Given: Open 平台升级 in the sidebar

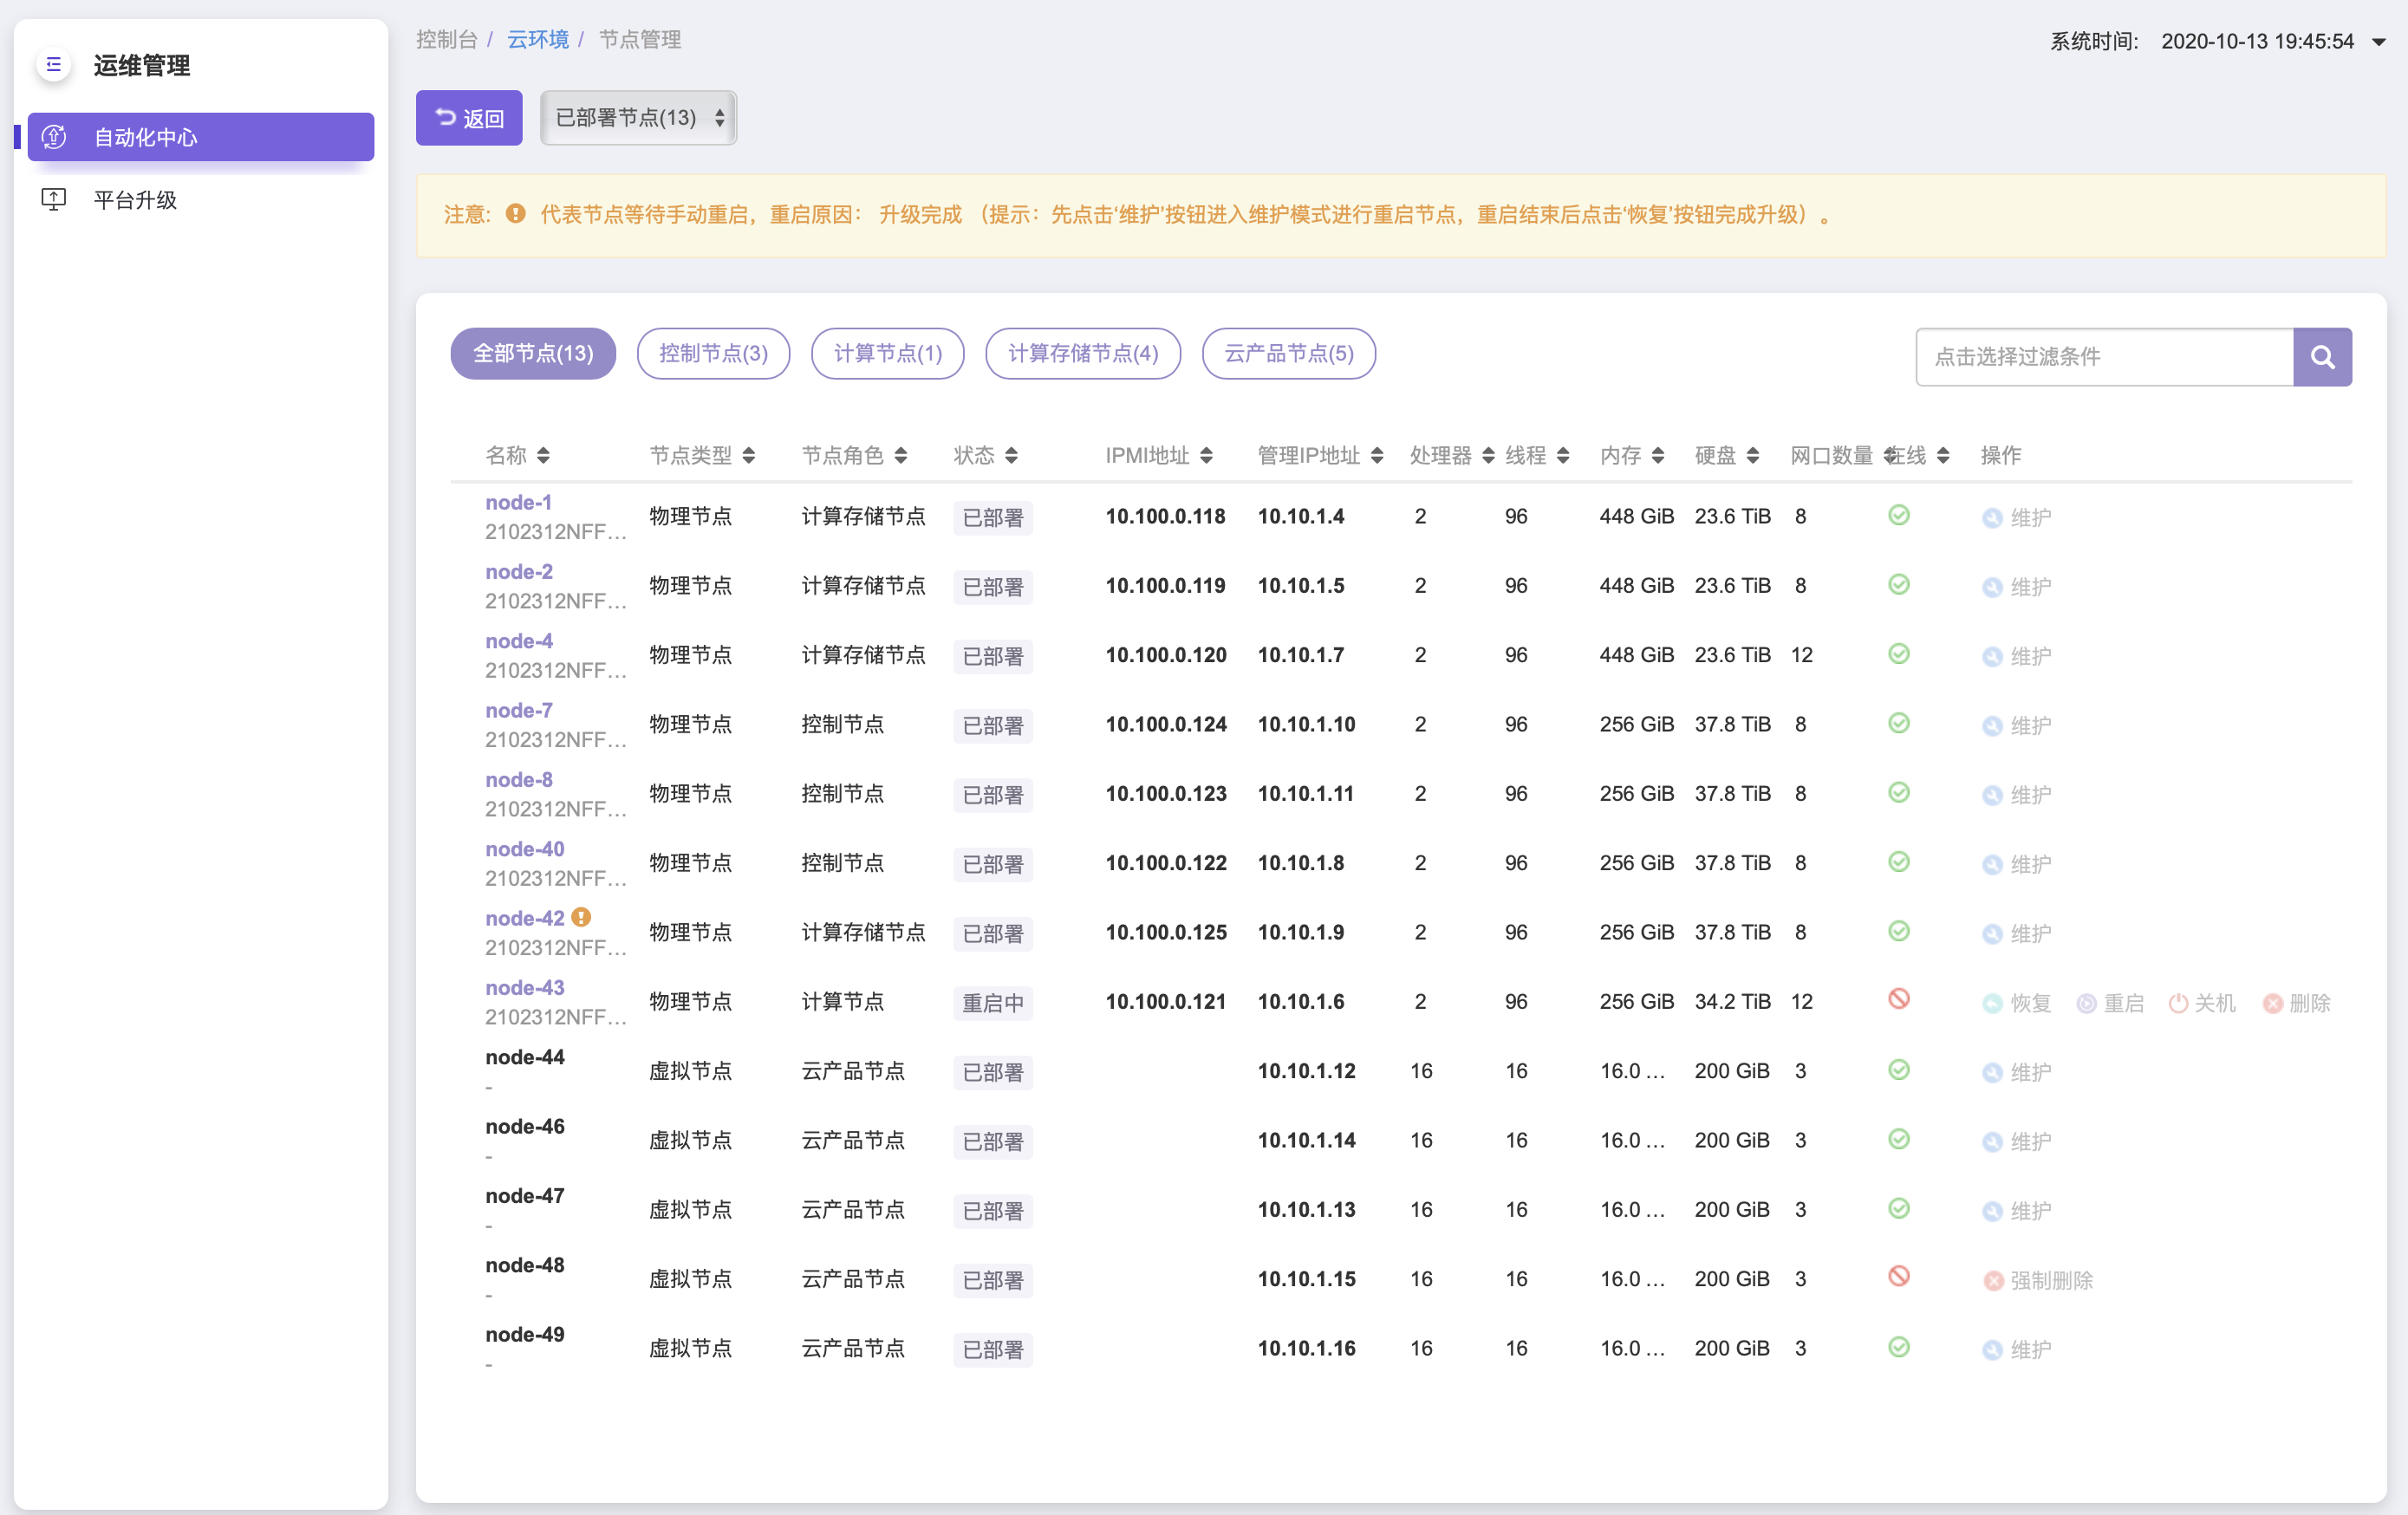Looking at the screenshot, I should 135,200.
